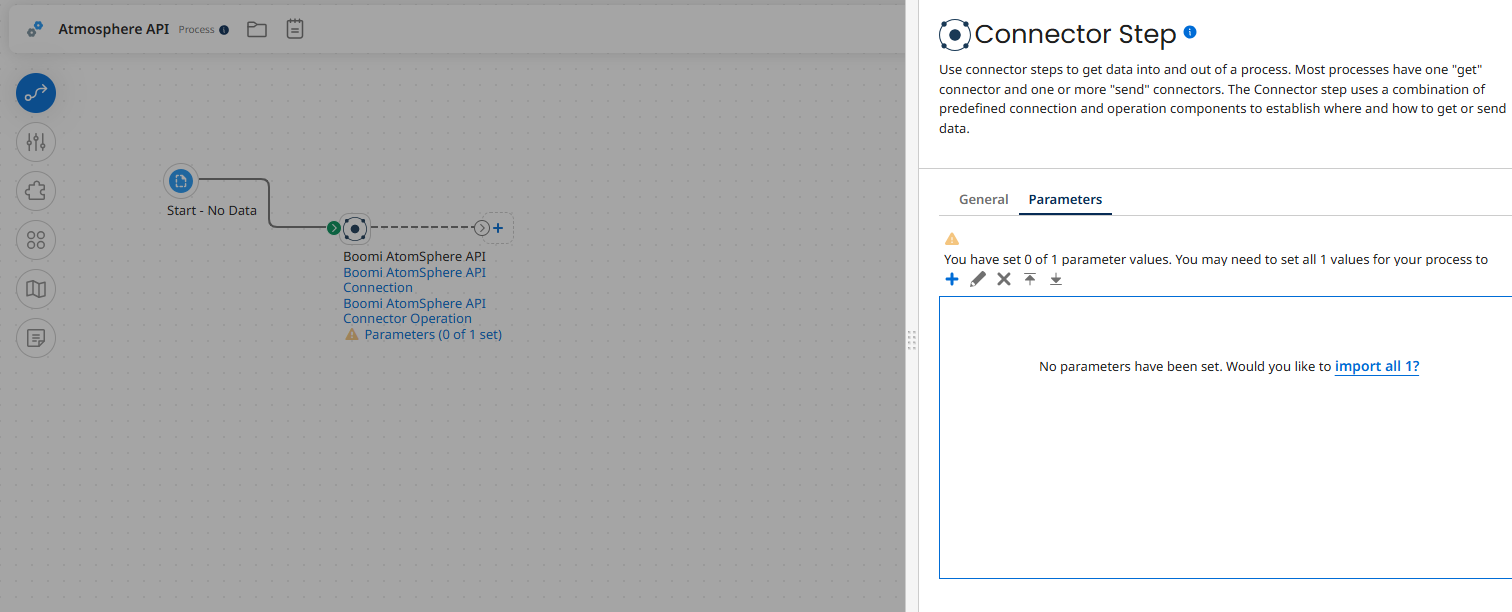Expand the chevron on the connector's output path
This screenshot has height=612, width=1512.
pyautogui.click(x=481, y=228)
